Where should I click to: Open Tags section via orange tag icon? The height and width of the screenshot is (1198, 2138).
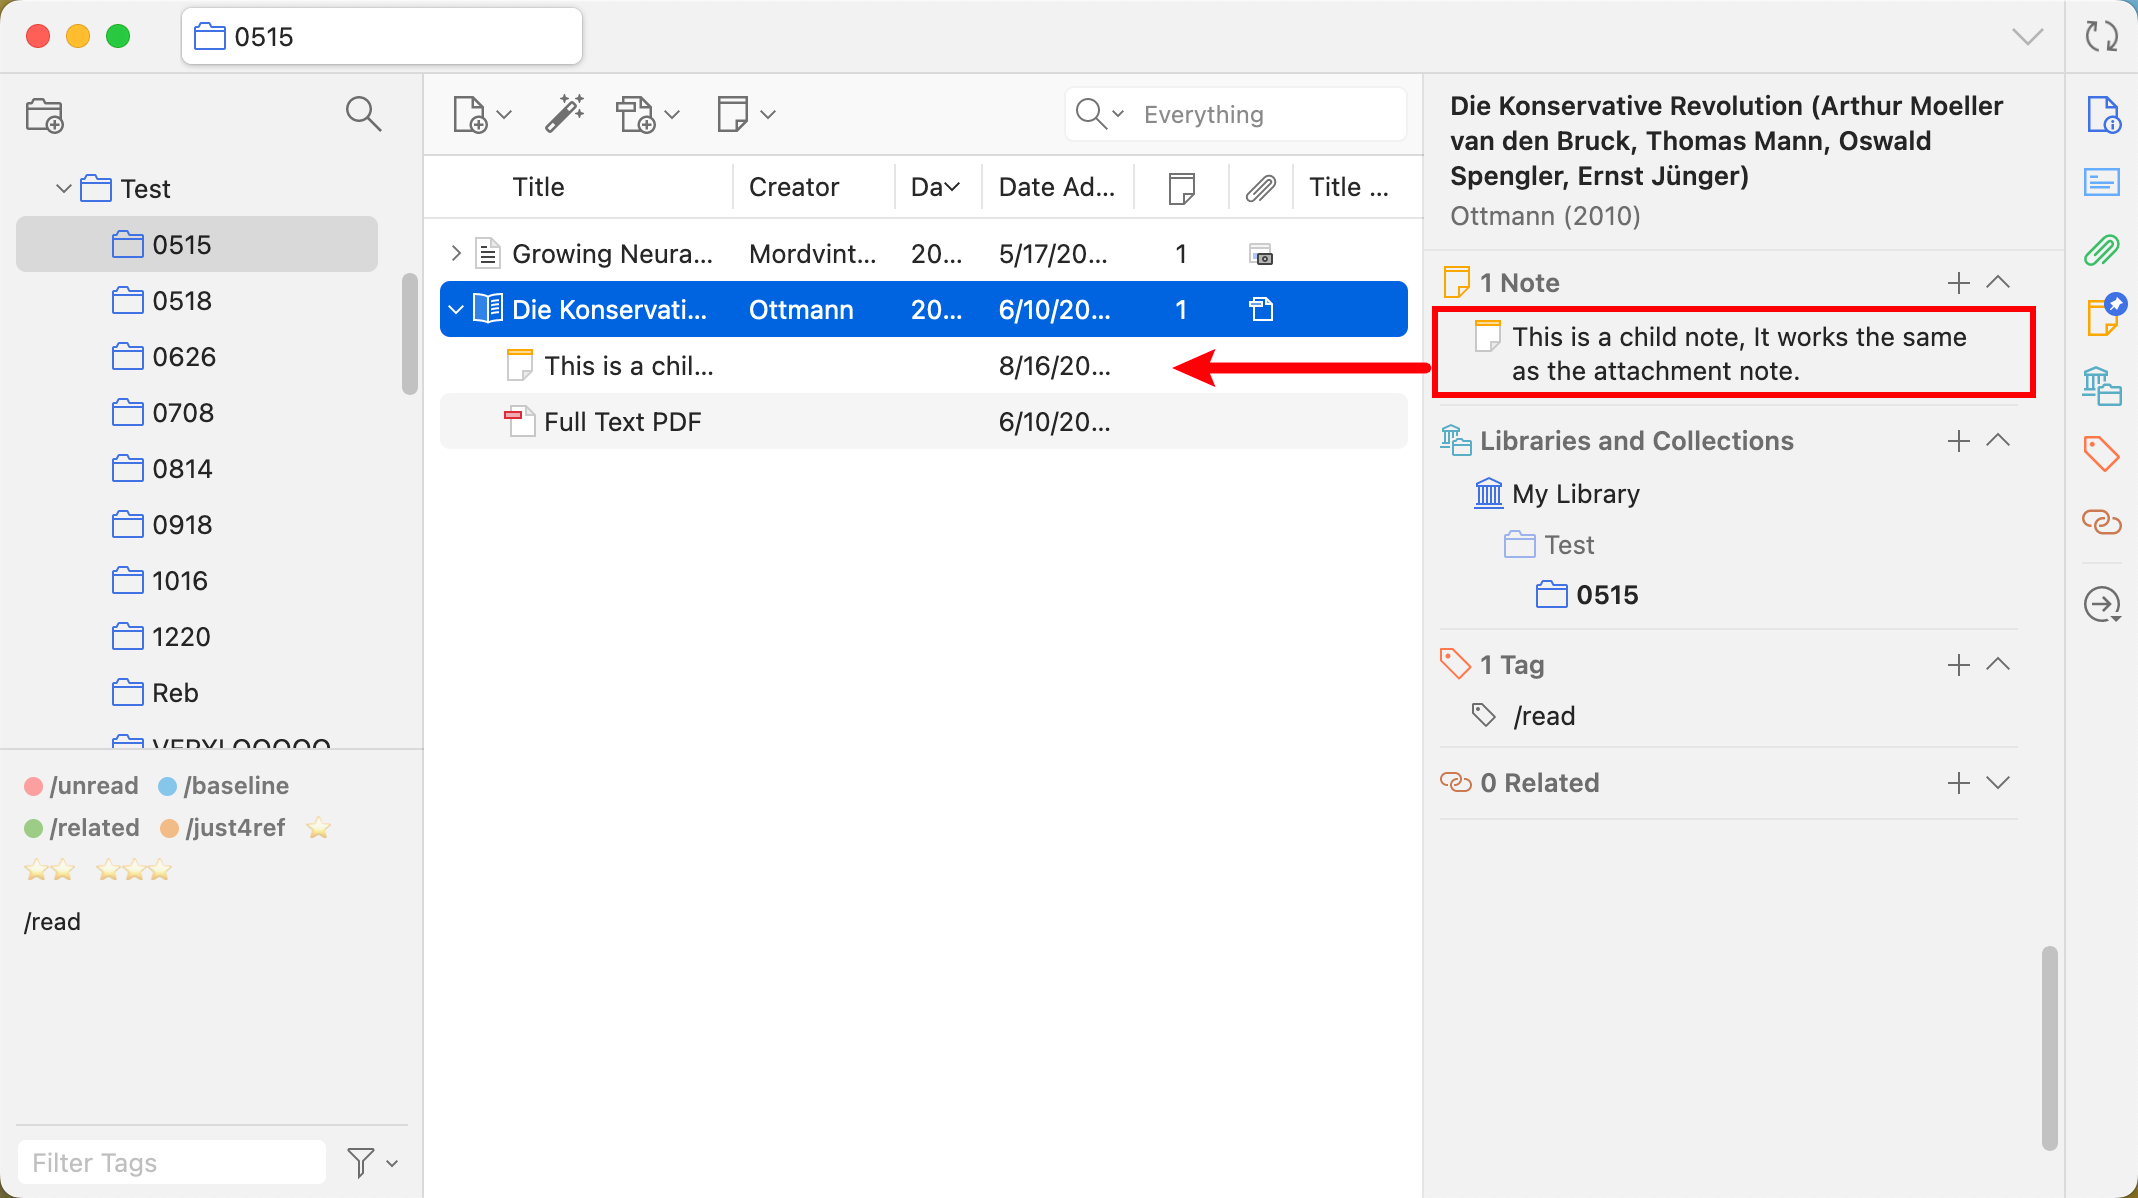2102,454
